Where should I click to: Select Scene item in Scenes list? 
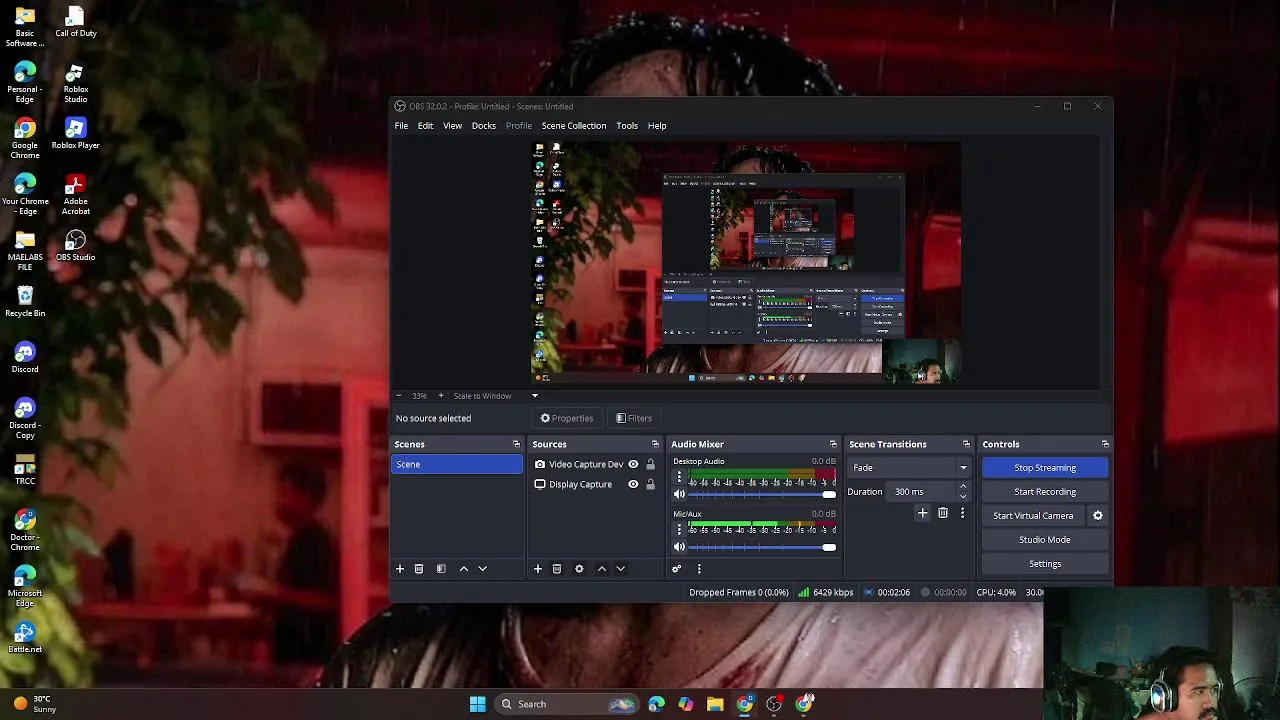(x=457, y=464)
